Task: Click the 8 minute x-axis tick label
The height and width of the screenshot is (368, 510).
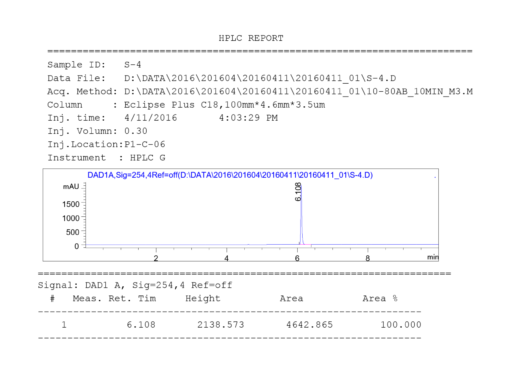Action: coord(367,258)
